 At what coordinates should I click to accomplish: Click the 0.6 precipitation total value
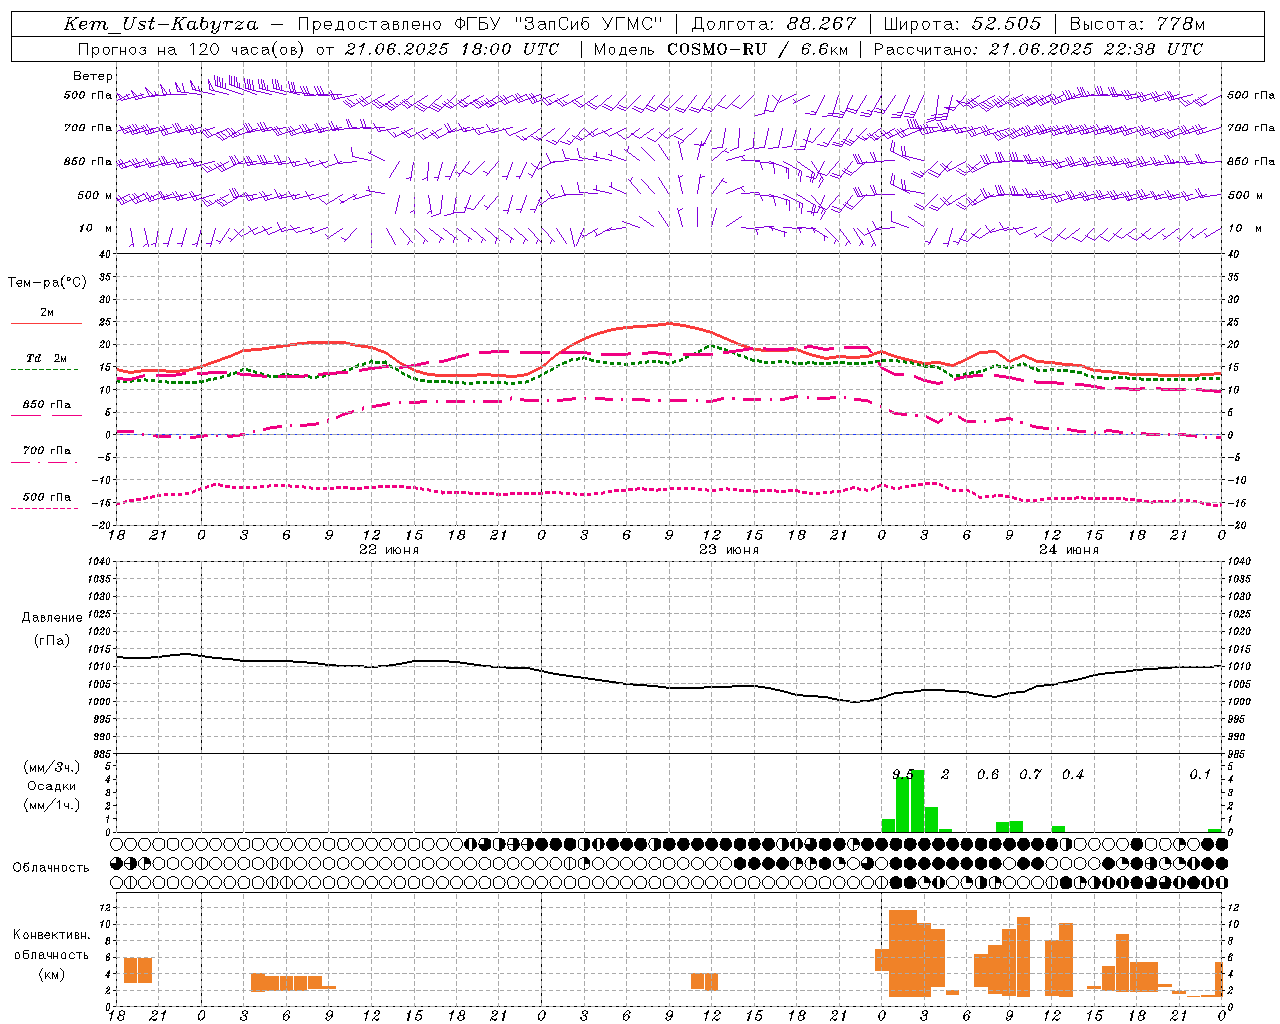988,774
